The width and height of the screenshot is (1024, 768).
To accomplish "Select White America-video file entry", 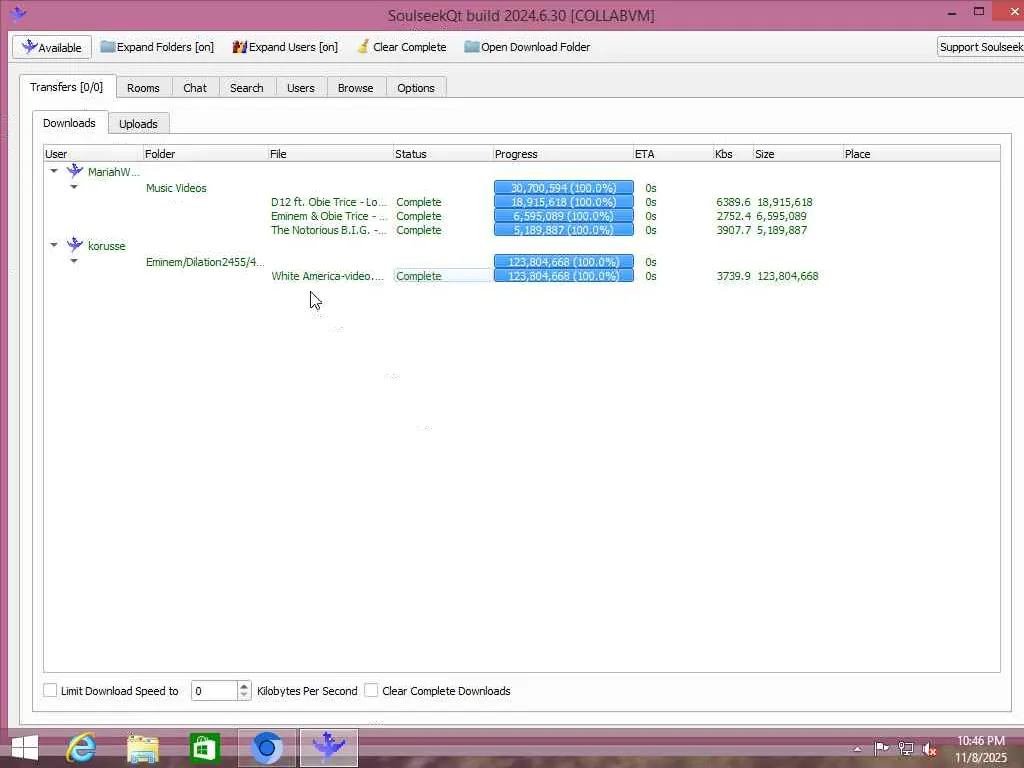I will pos(327,276).
